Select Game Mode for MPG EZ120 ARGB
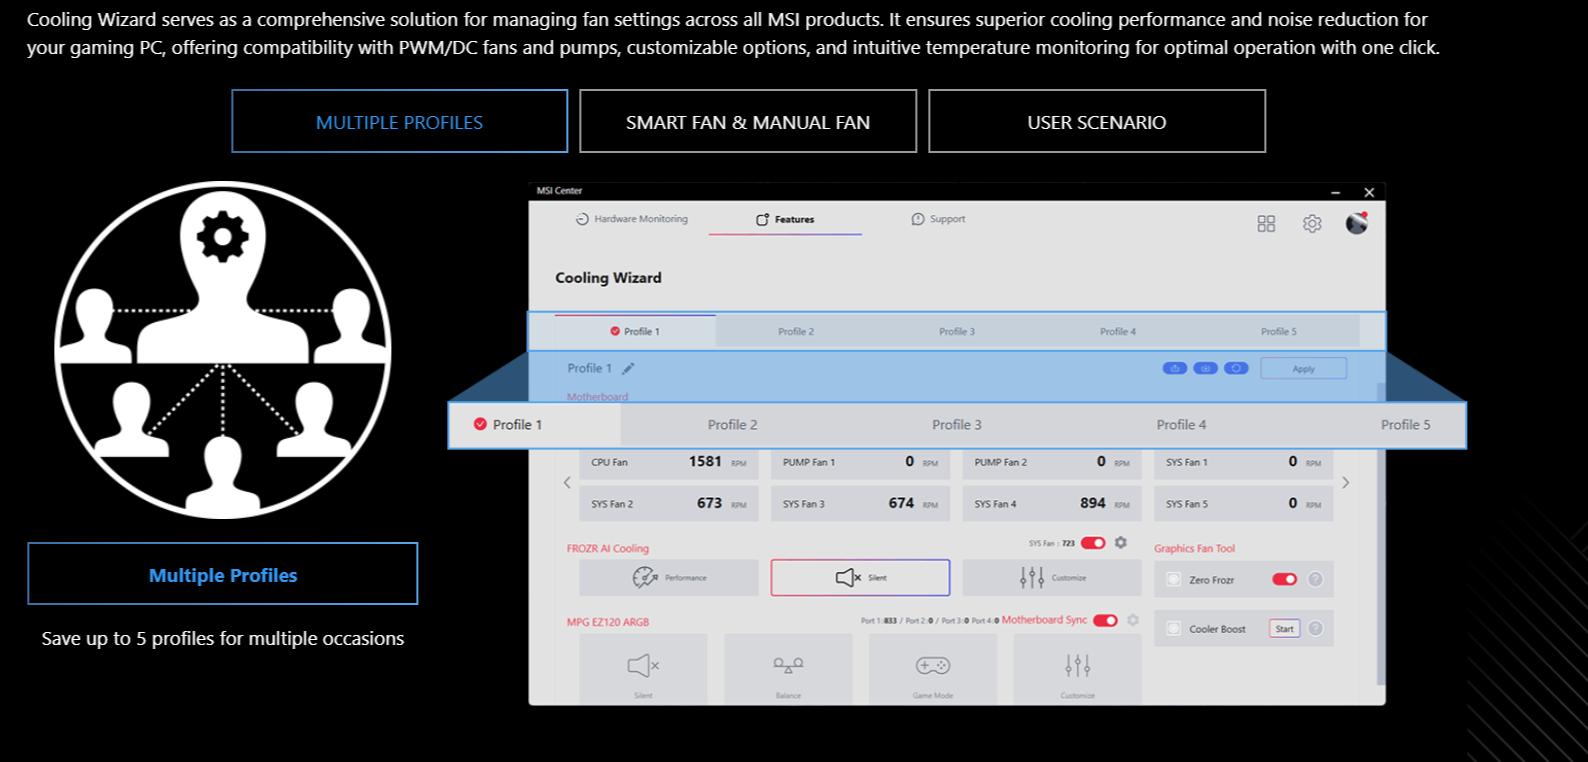 (932, 668)
